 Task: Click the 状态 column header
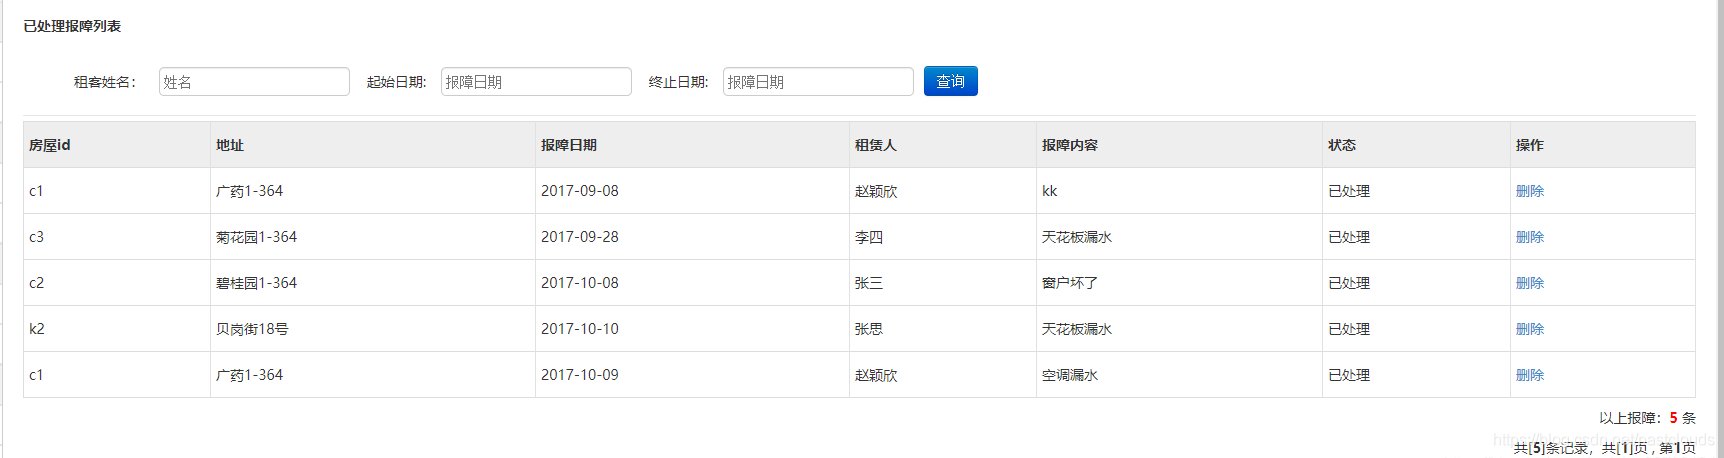[x=1342, y=145]
